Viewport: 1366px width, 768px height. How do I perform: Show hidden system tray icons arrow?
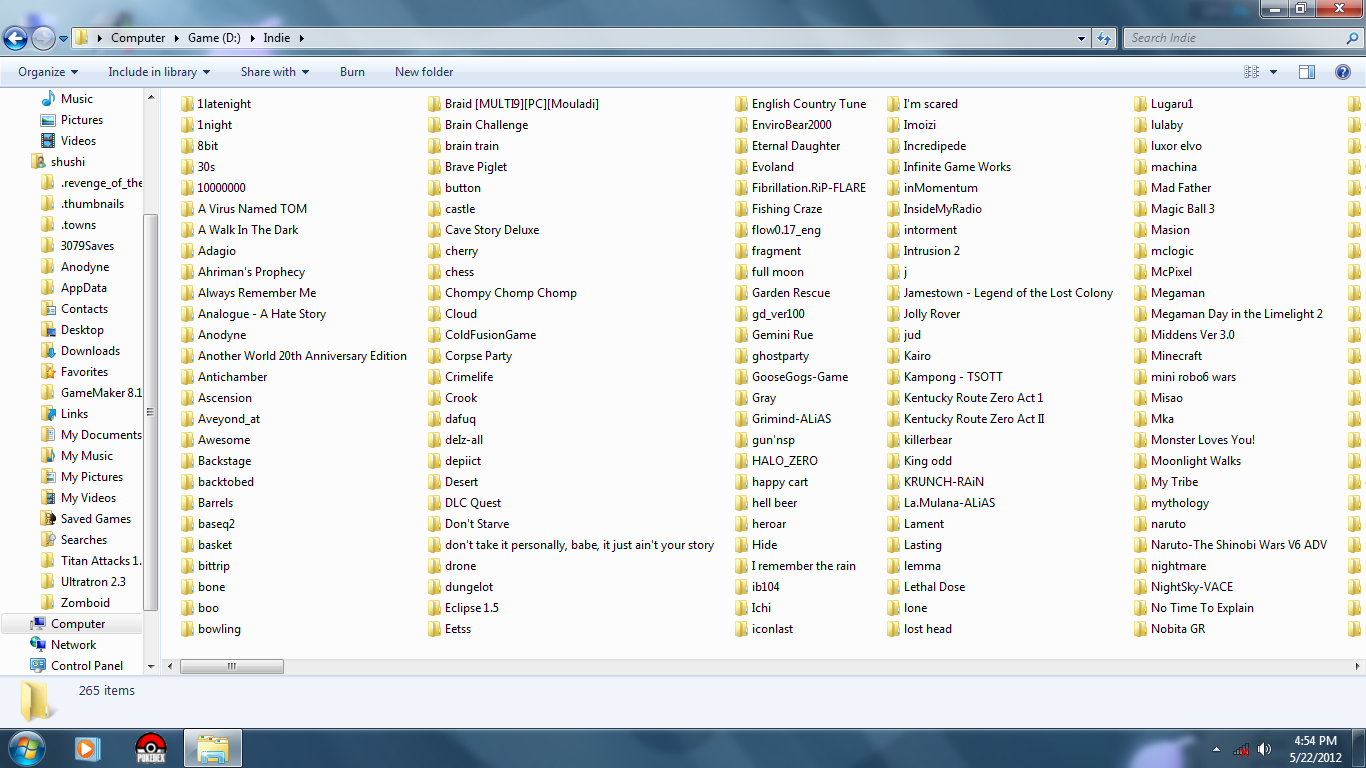tap(1217, 749)
